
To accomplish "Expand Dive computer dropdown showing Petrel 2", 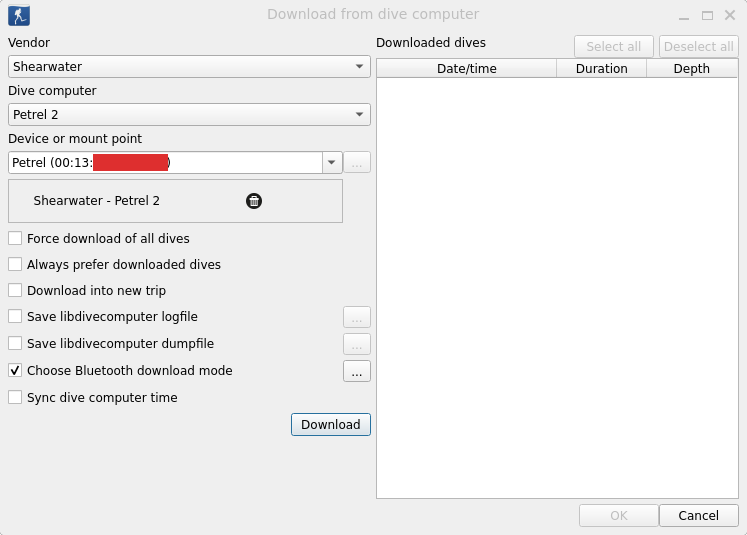I will [189, 115].
